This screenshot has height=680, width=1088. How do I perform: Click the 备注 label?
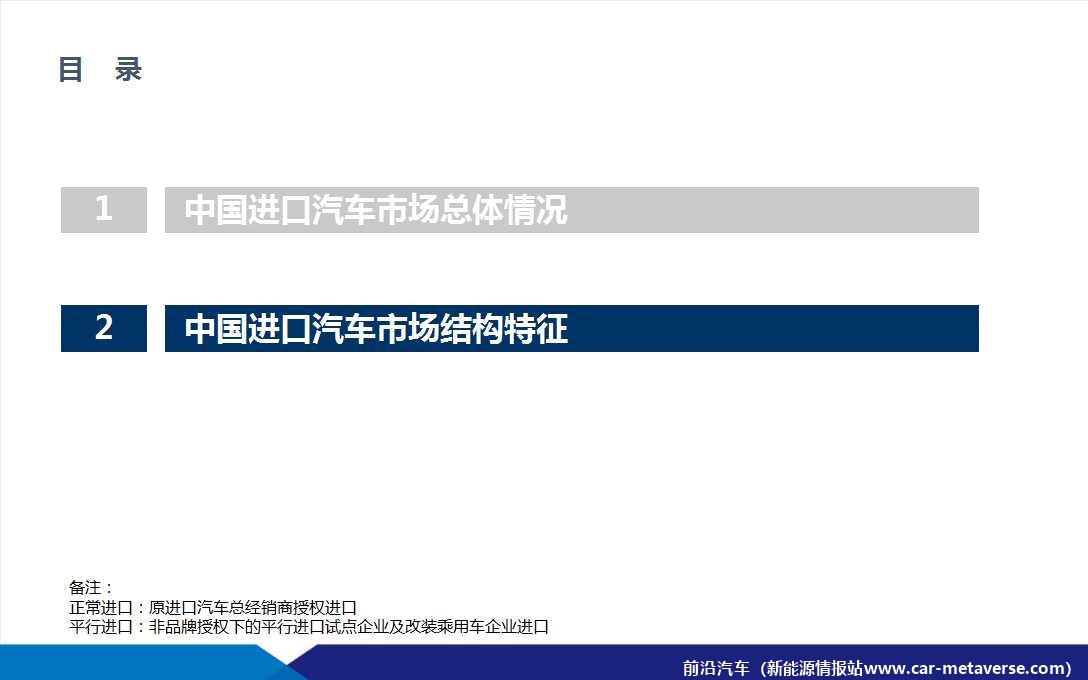pyautogui.click(x=90, y=588)
